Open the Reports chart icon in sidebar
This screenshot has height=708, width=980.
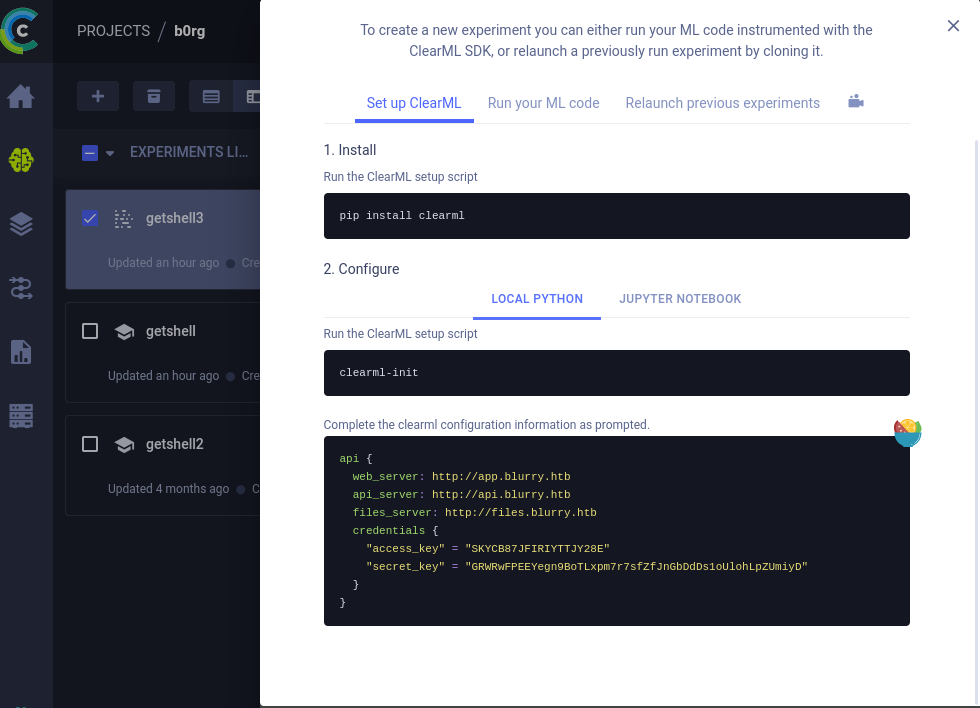pyautogui.click(x=21, y=352)
